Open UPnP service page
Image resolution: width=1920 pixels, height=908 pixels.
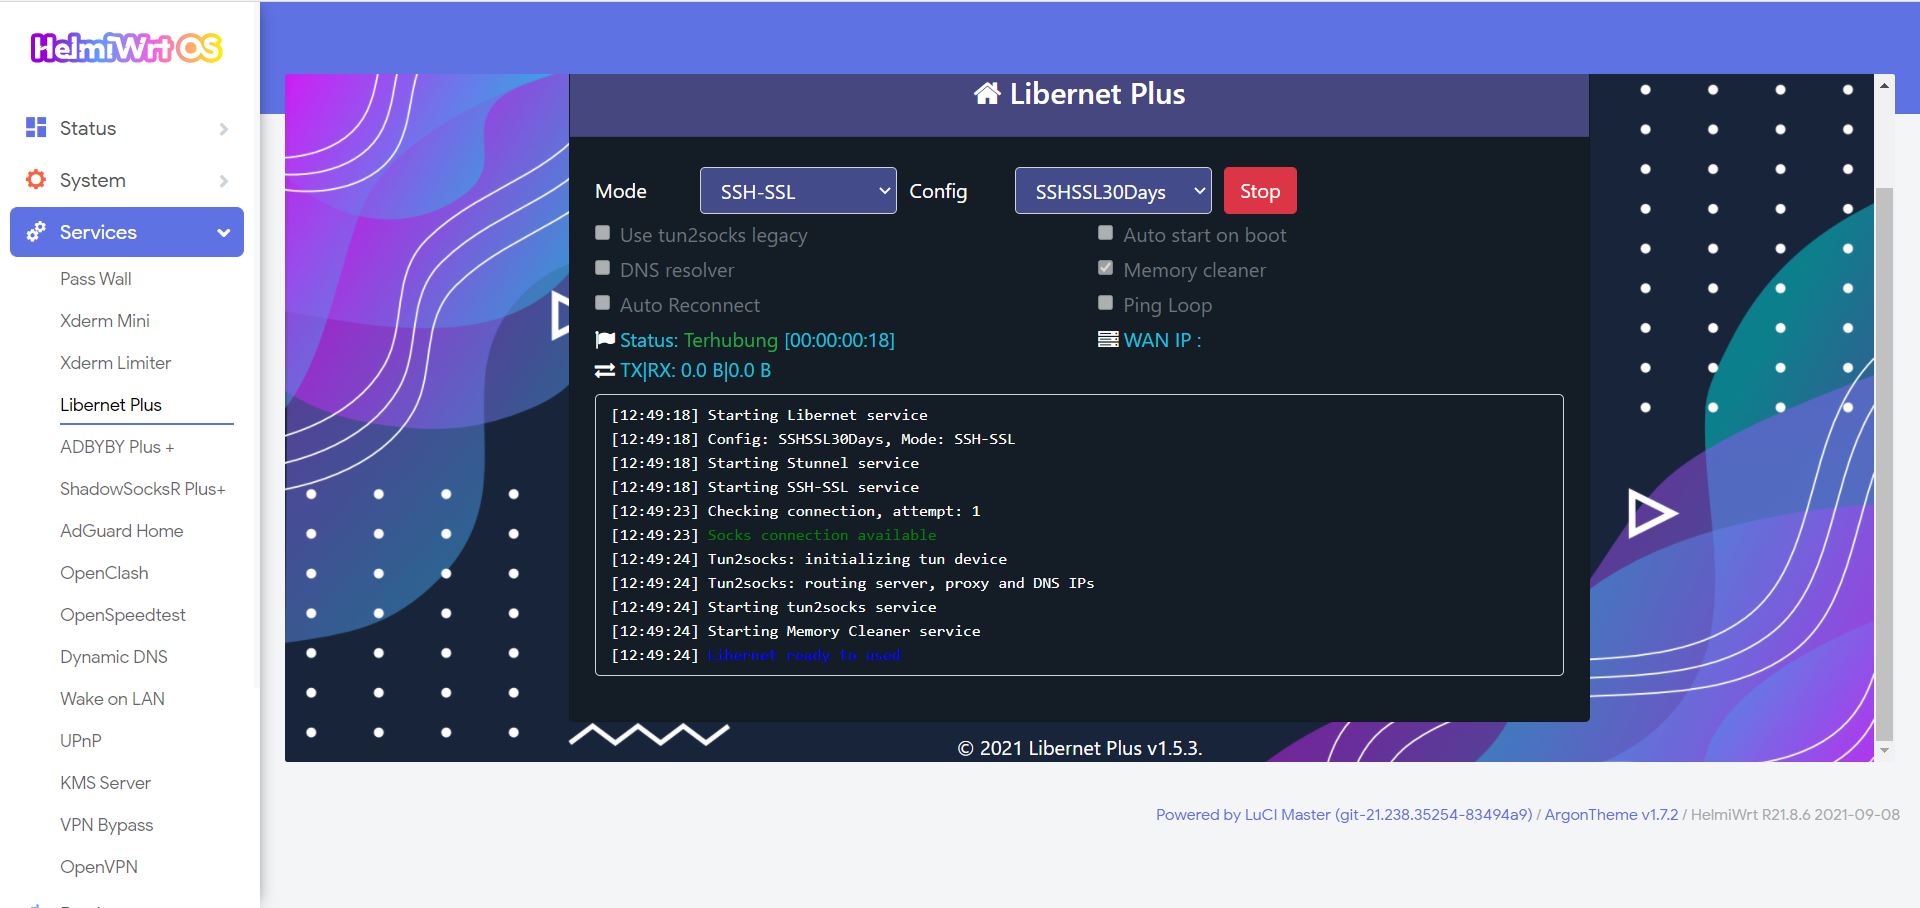coord(81,741)
